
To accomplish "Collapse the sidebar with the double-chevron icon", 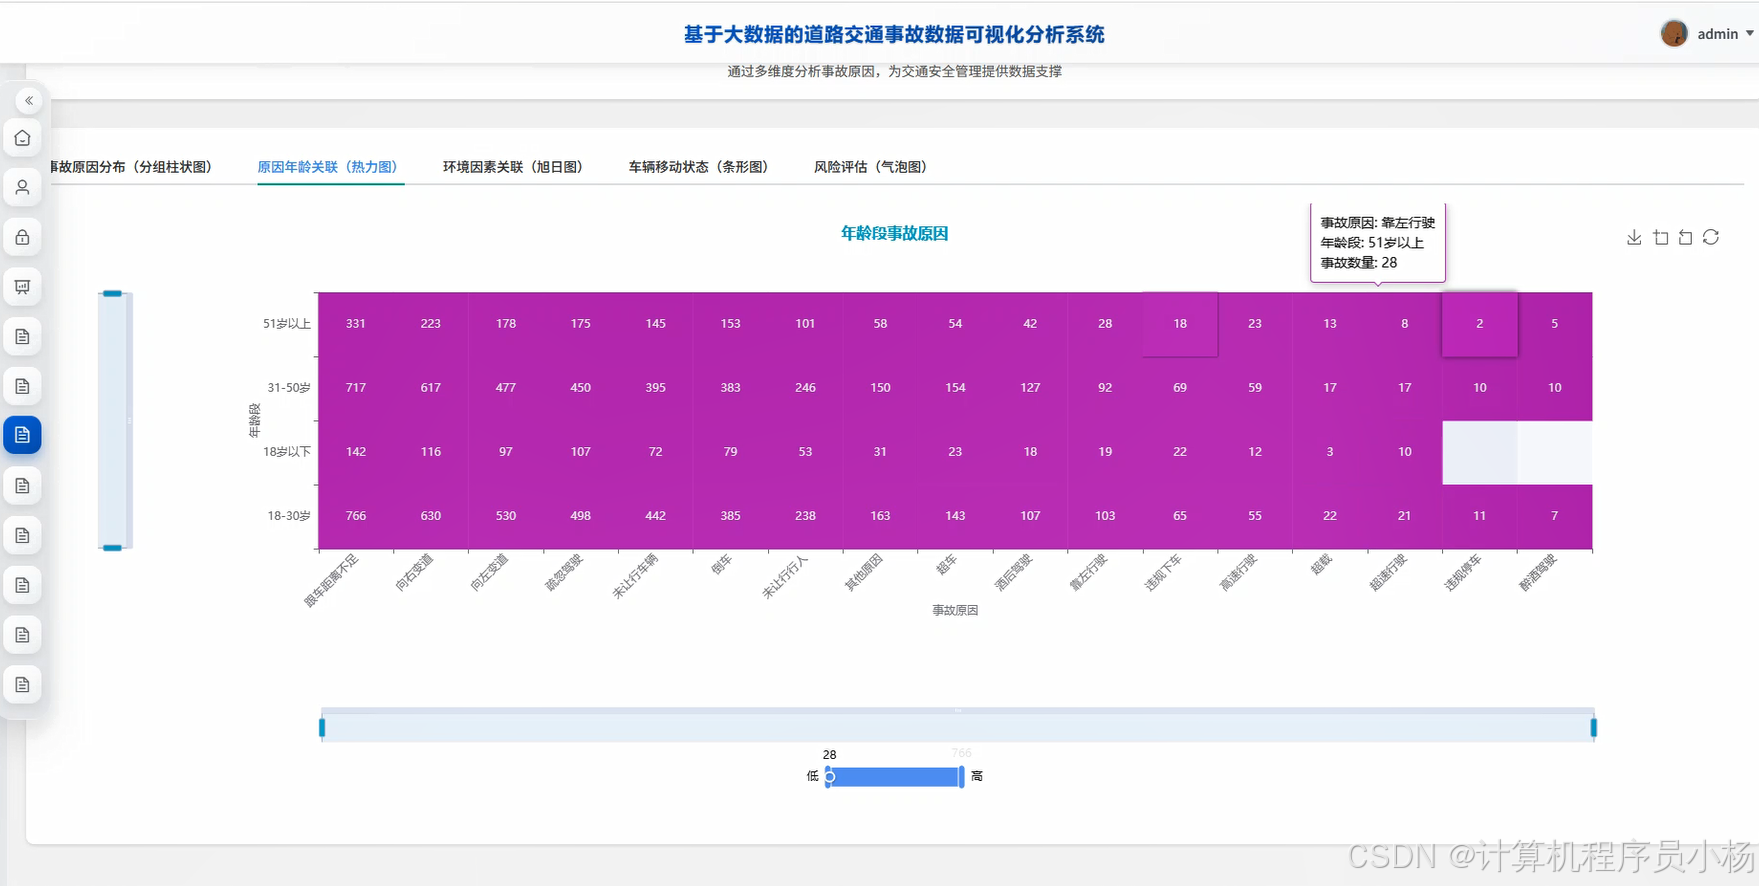I will (29, 100).
